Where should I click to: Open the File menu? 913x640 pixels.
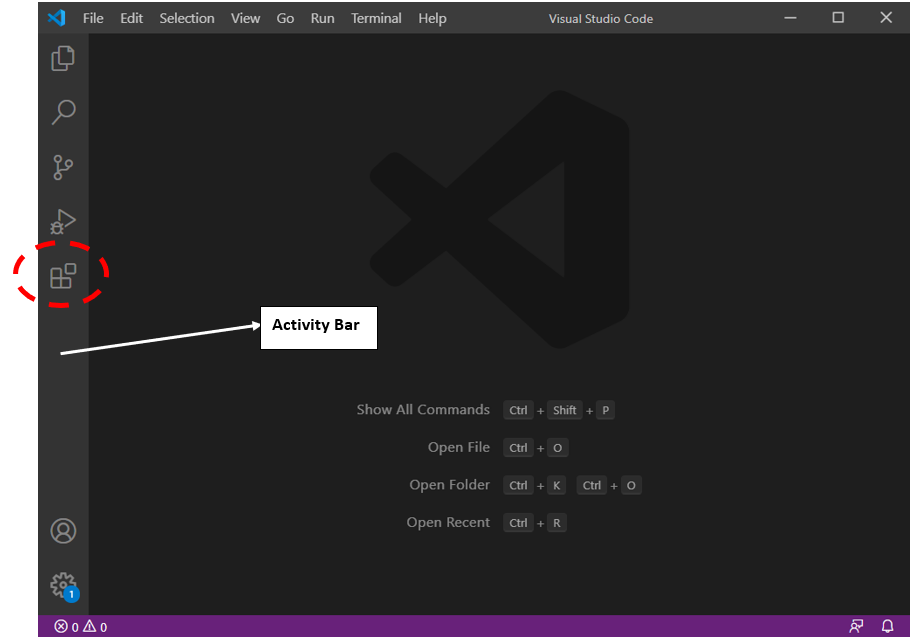point(92,17)
